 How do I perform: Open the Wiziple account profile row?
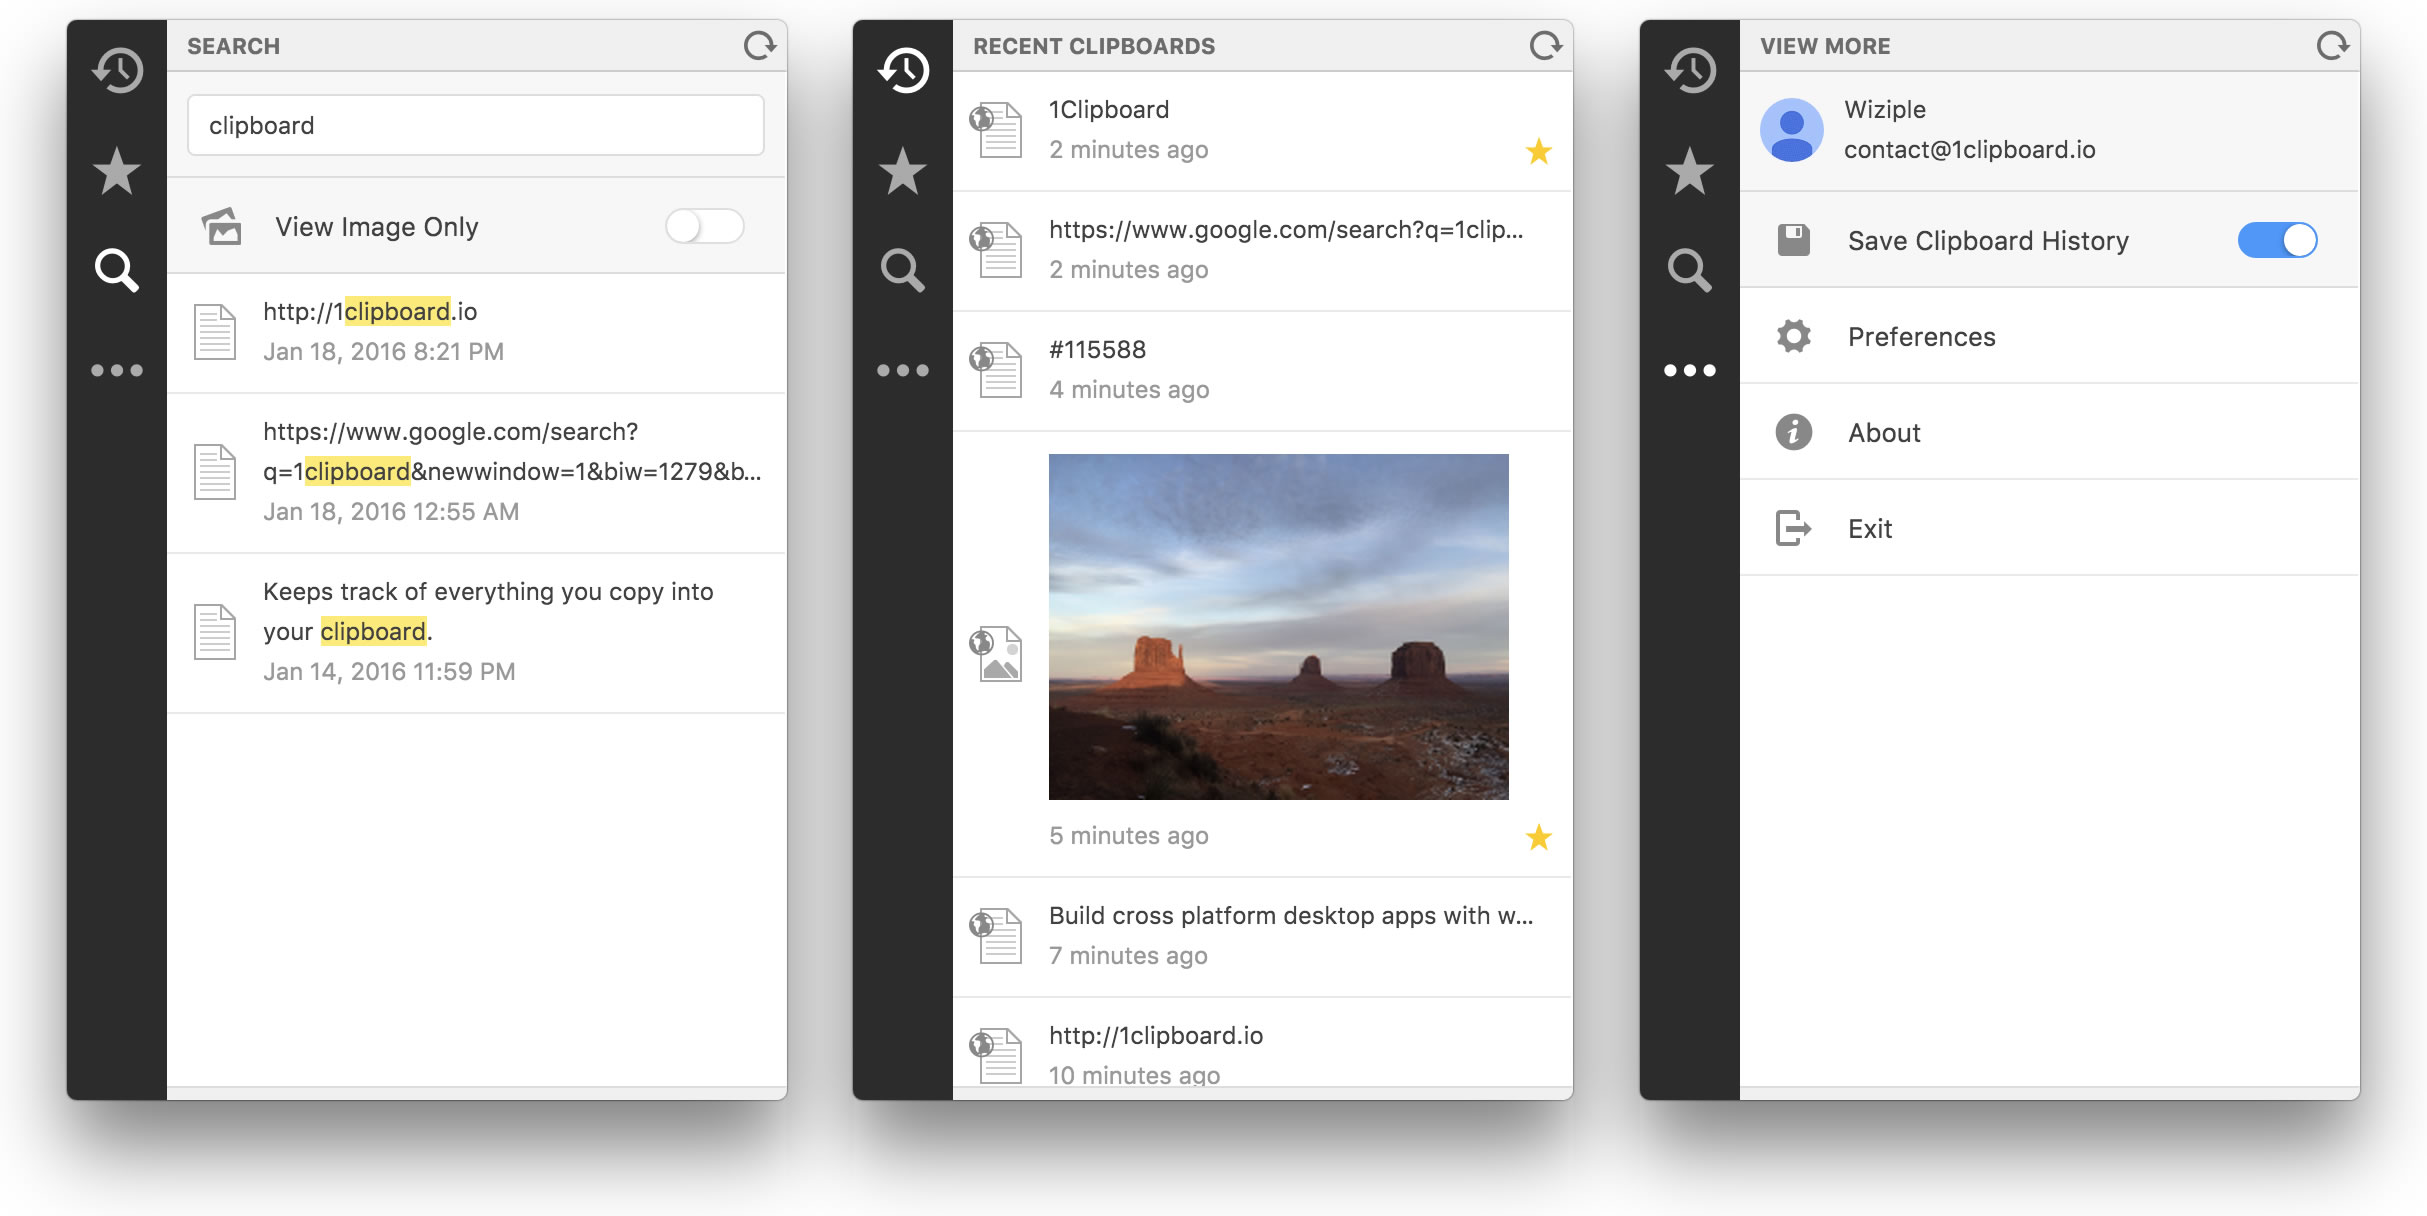[1968, 130]
